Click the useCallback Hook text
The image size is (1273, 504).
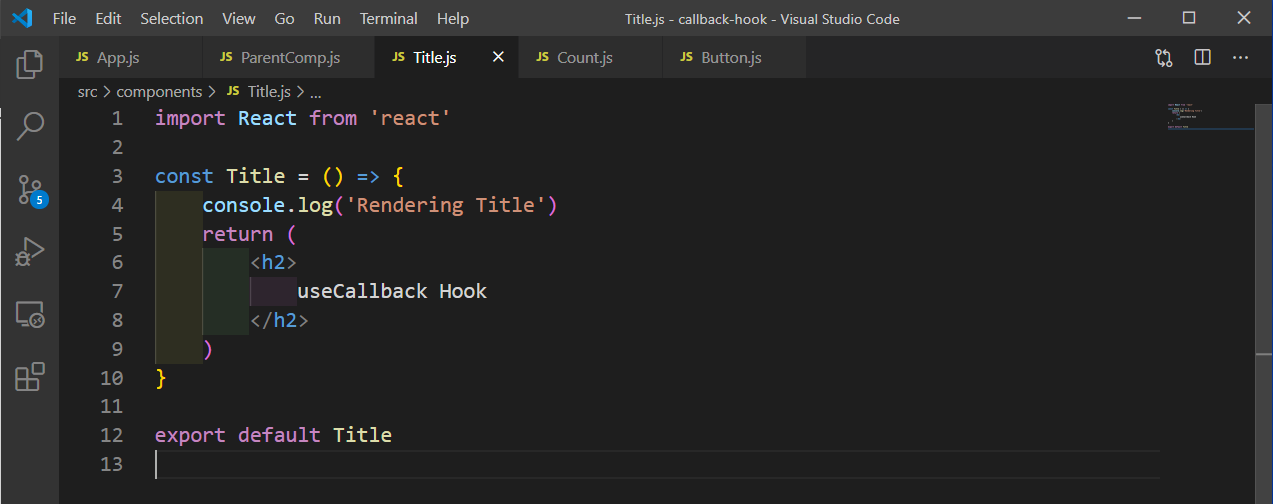(392, 292)
